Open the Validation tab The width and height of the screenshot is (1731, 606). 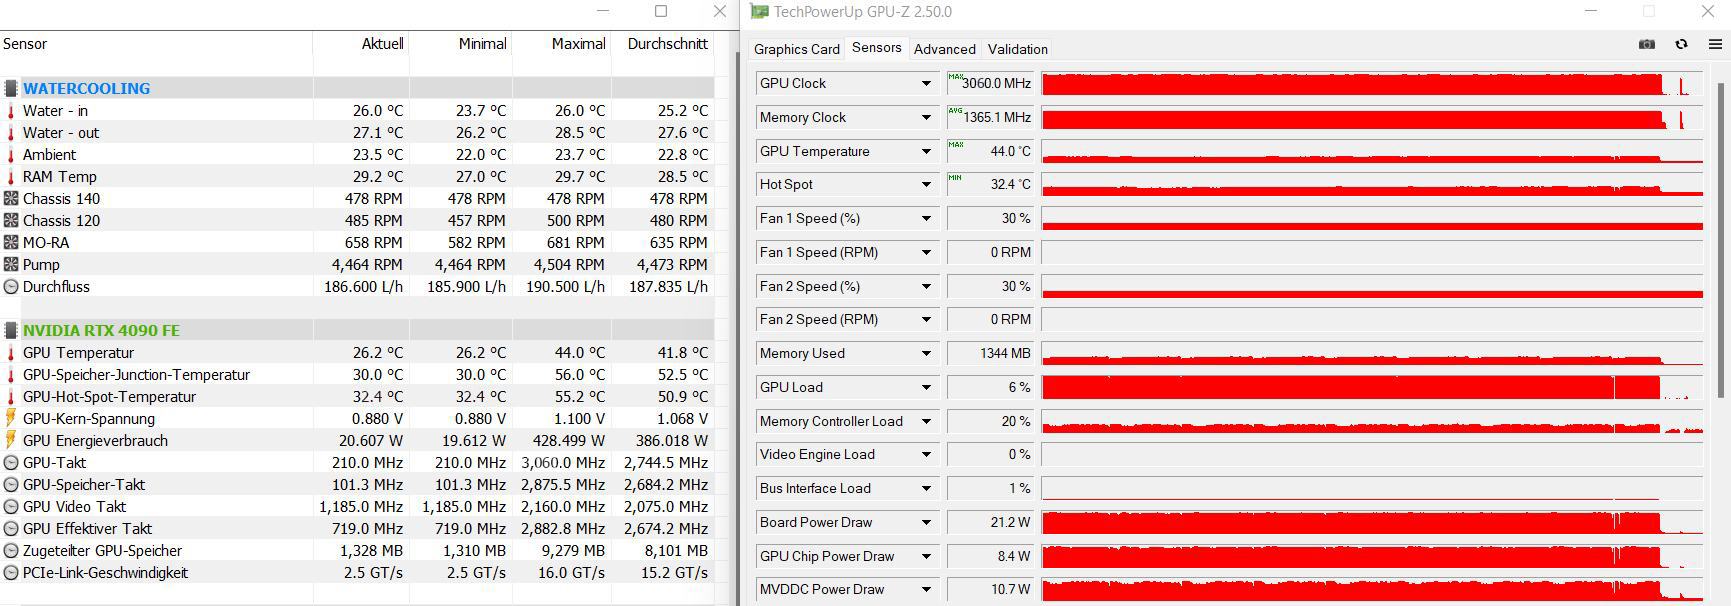click(x=1017, y=49)
